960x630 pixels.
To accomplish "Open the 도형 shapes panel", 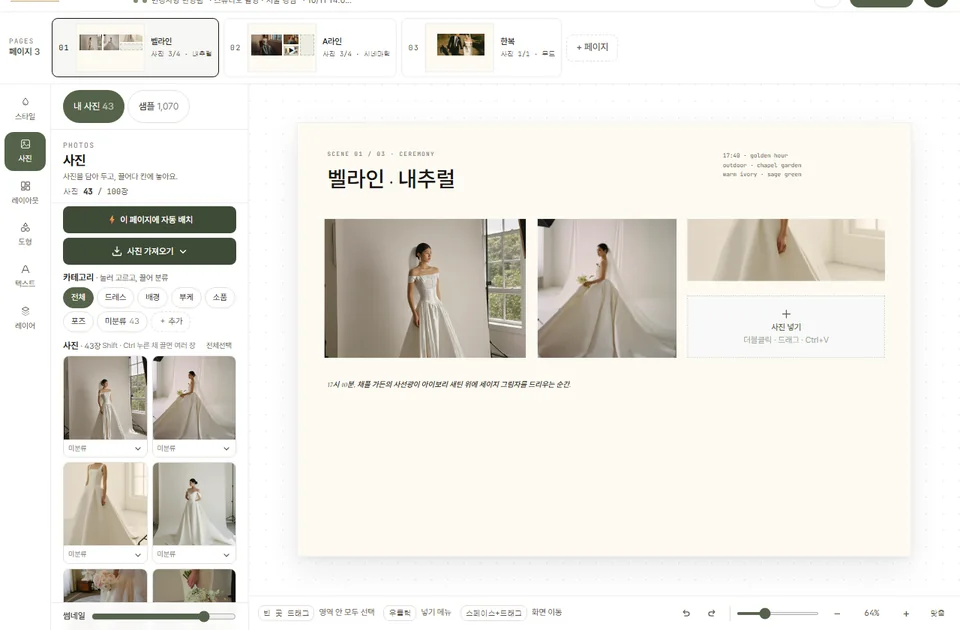I will point(25,234).
